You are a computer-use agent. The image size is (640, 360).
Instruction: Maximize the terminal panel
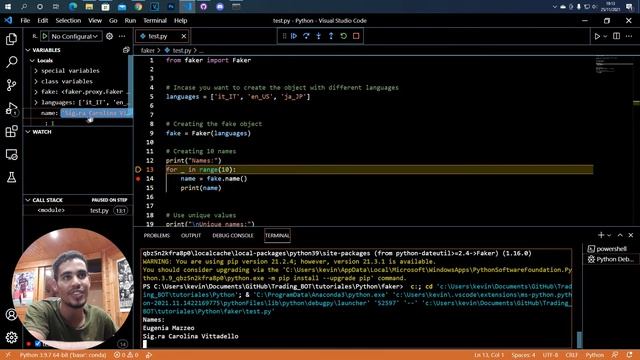(x=620, y=235)
